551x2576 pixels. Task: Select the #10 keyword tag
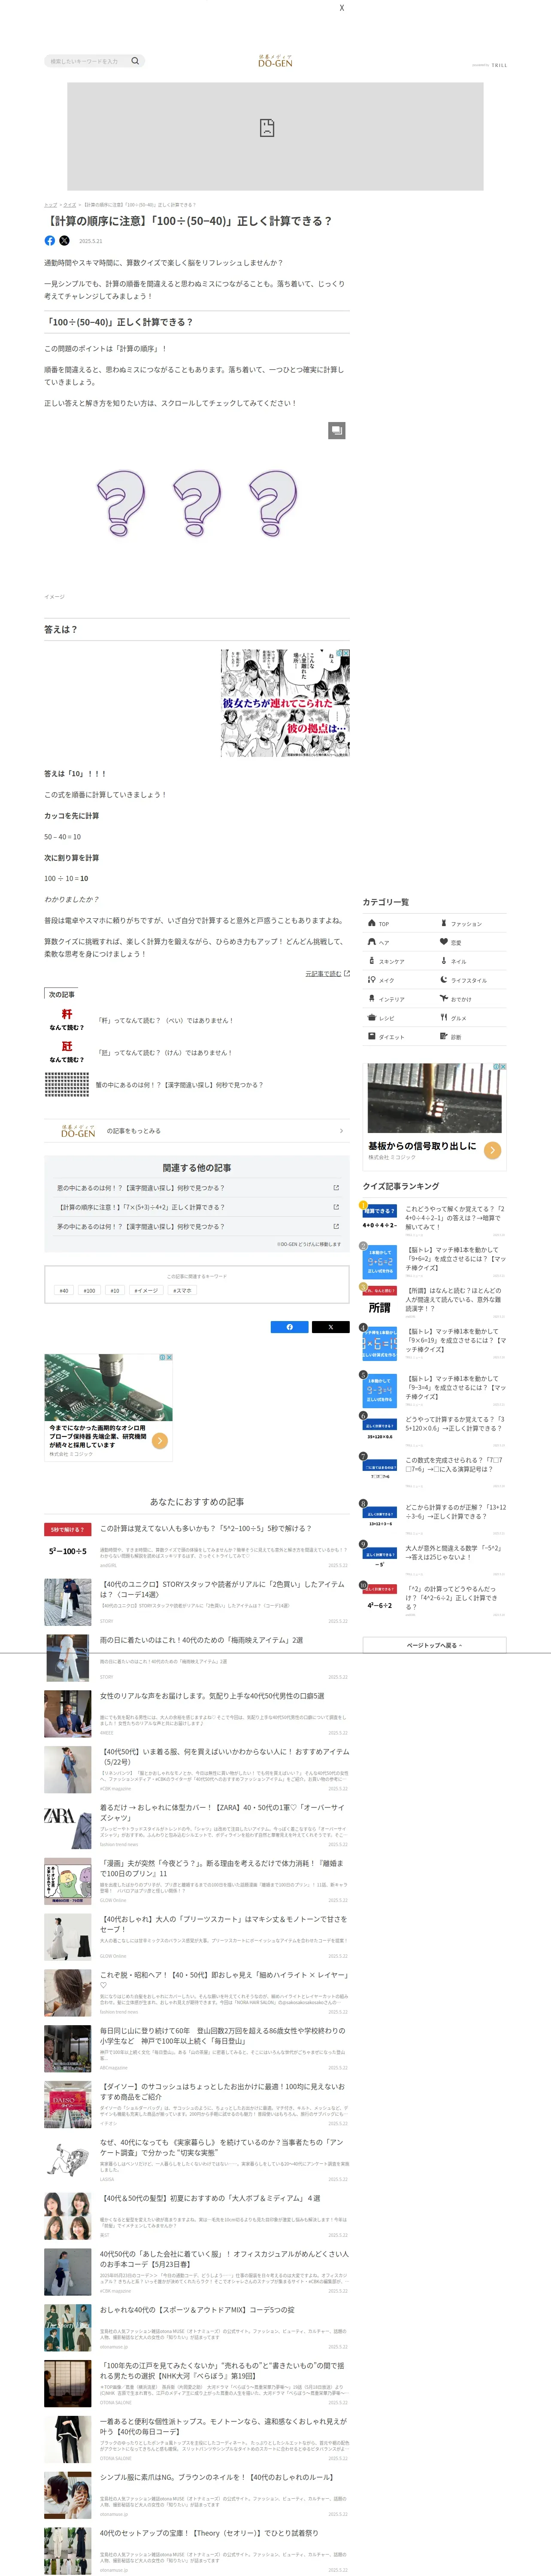(x=115, y=1291)
